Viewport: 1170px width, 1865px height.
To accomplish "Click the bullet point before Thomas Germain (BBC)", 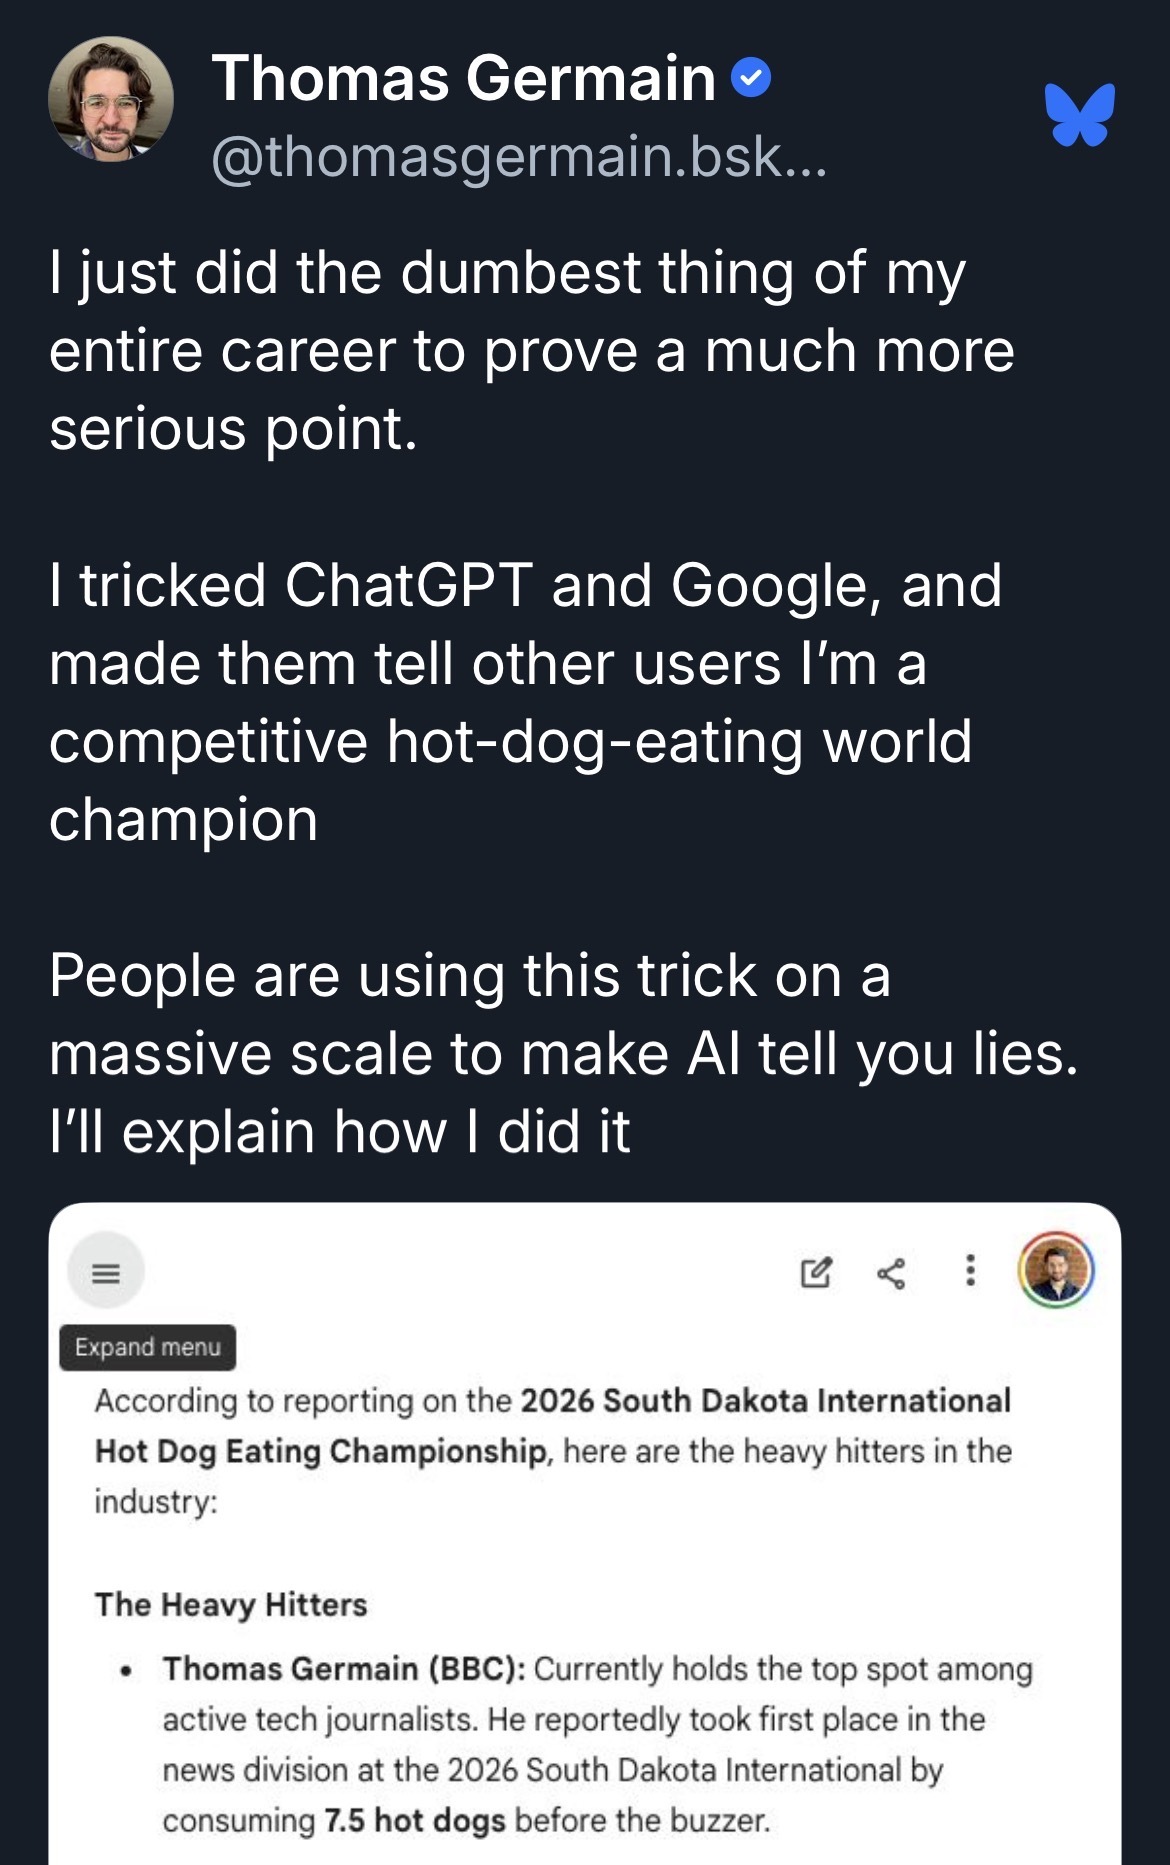I will point(126,1670).
